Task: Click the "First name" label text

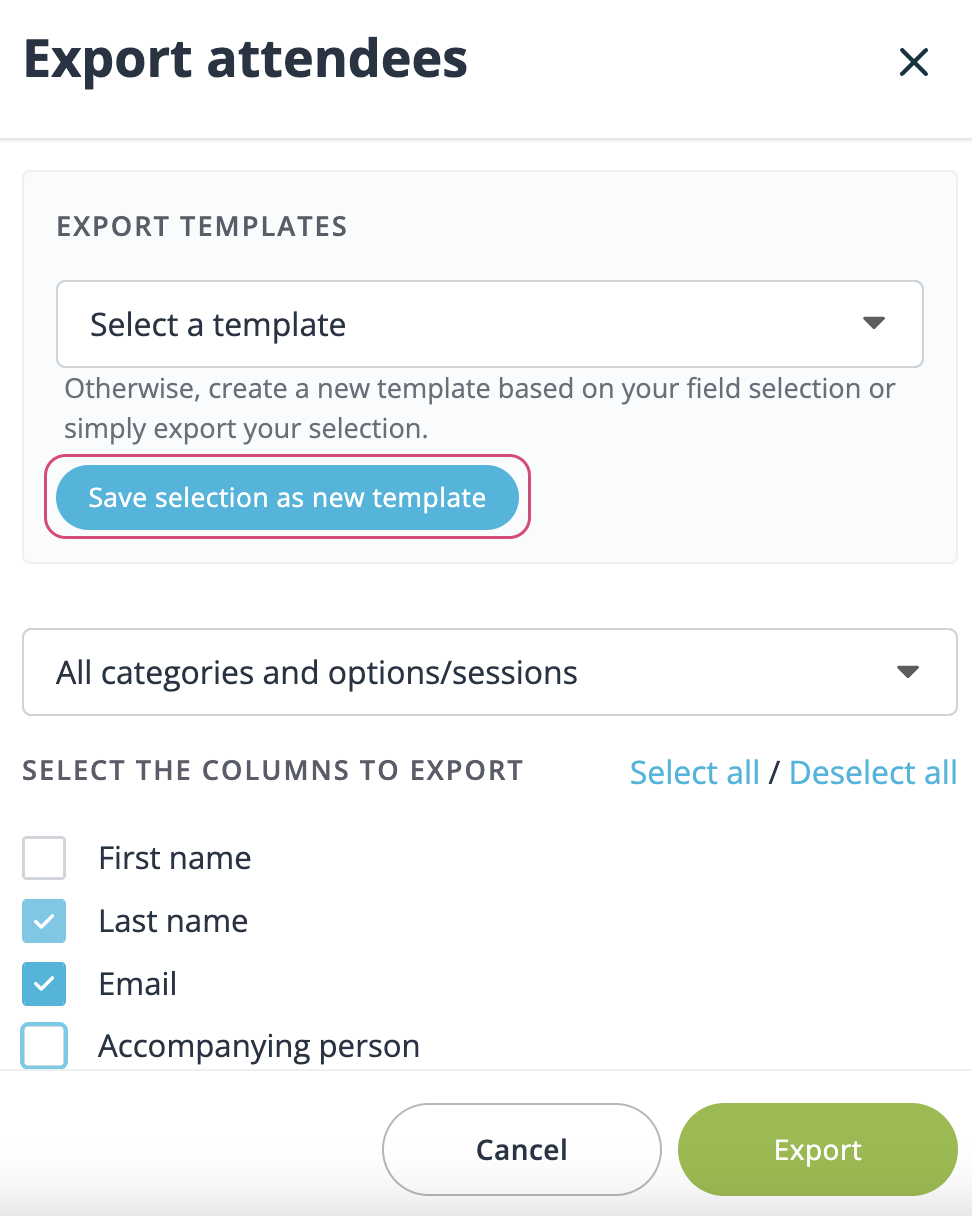Action: click(174, 857)
